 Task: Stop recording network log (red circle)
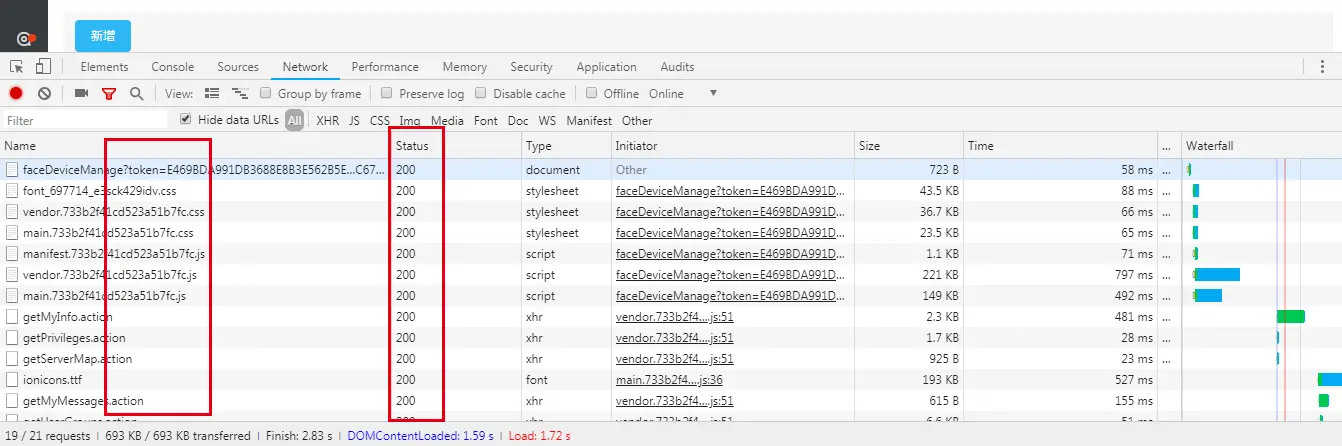[x=16, y=93]
